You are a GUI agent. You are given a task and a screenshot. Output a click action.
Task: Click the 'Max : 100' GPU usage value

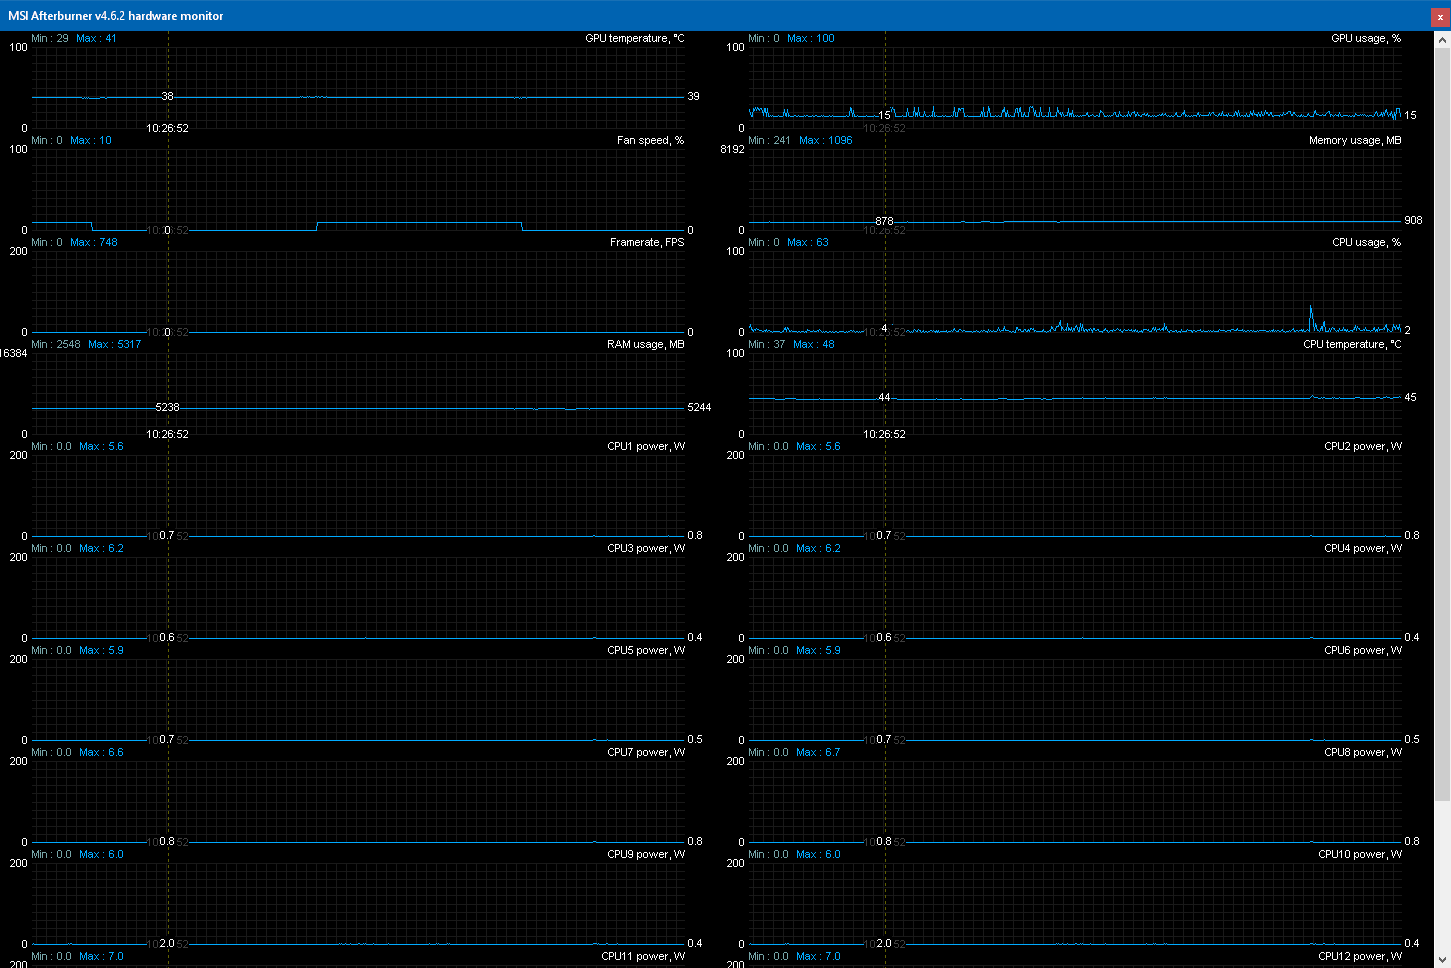[x=810, y=39]
